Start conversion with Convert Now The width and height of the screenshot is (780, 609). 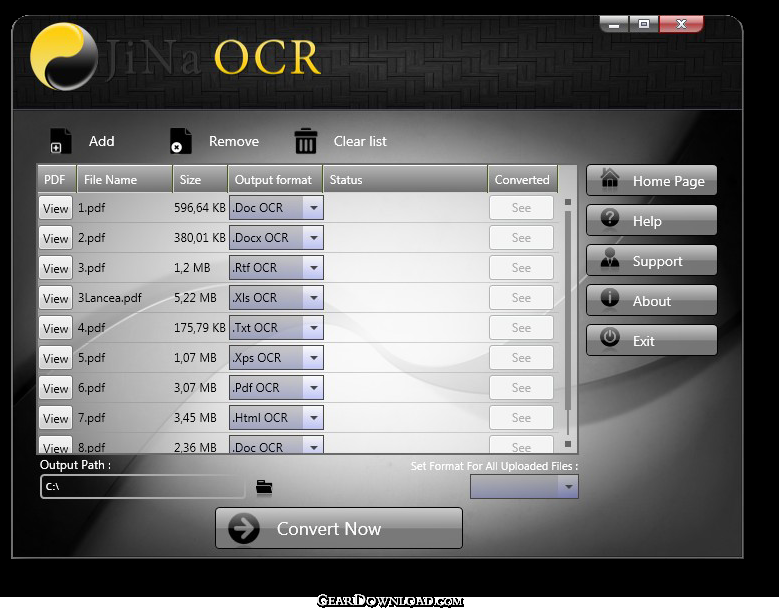[x=339, y=528]
